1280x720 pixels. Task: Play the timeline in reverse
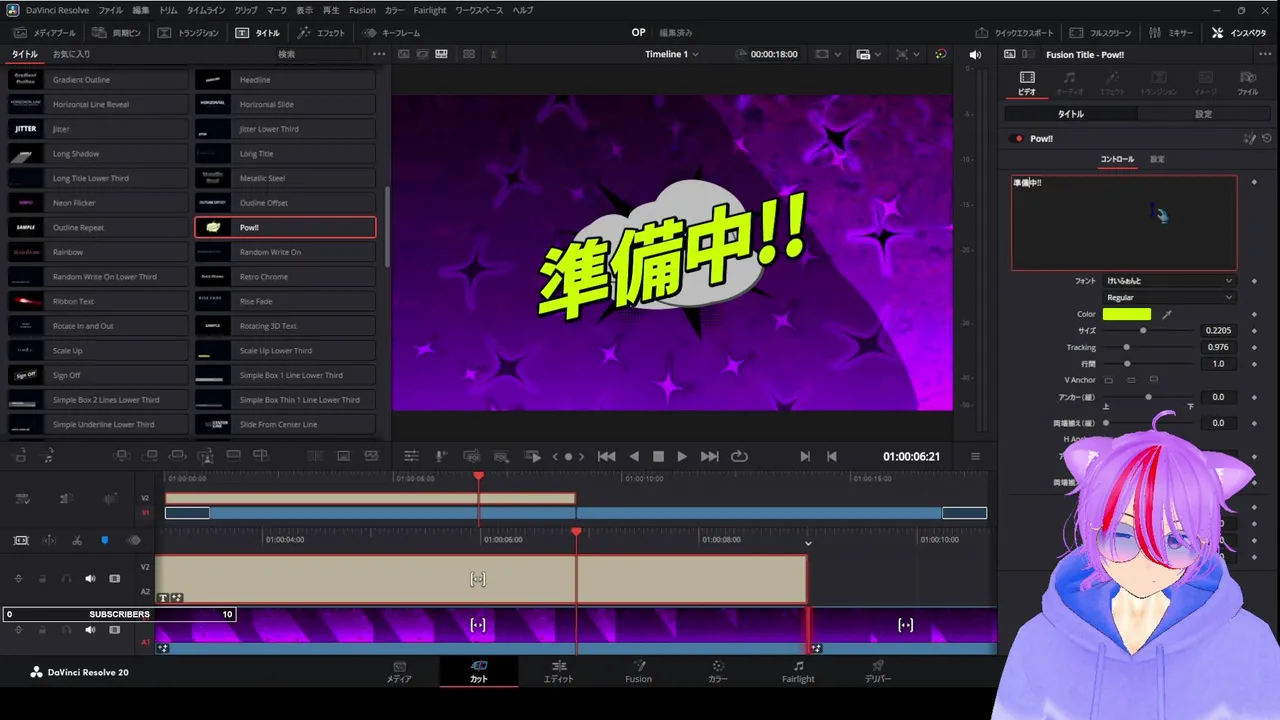click(x=634, y=456)
